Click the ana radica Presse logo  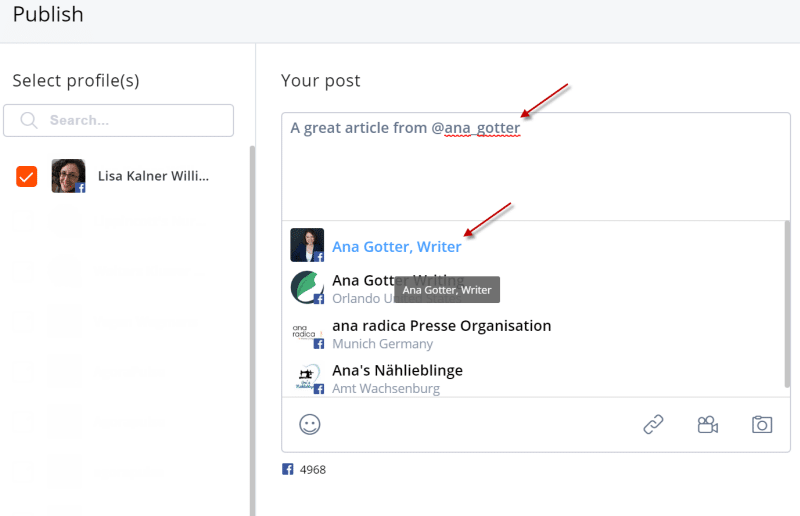point(307,334)
